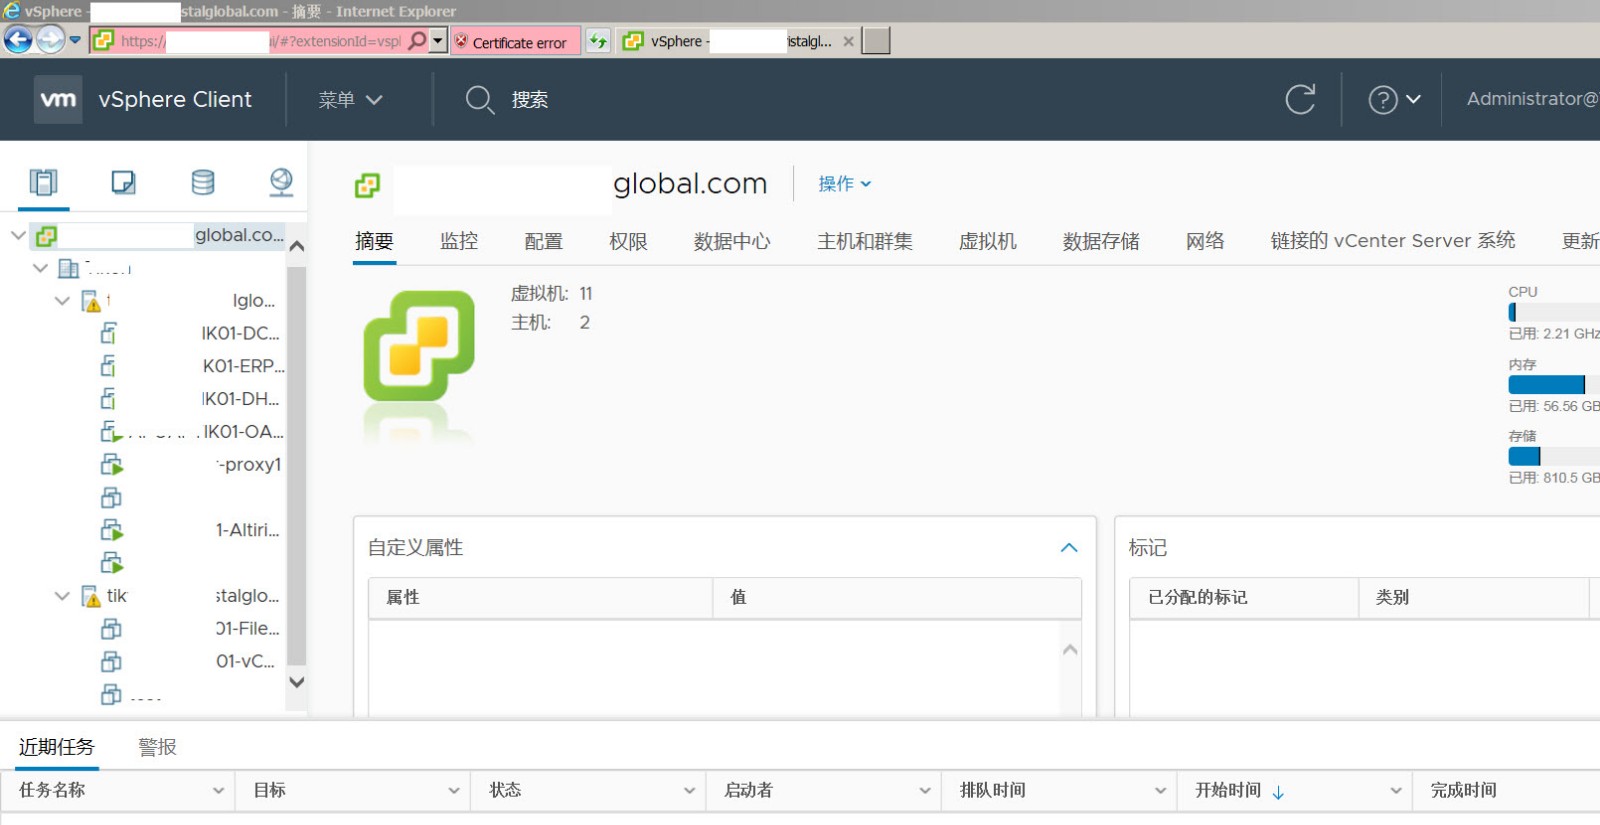Open the Hosts and Clusters inventory view

(x=43, y=182)
